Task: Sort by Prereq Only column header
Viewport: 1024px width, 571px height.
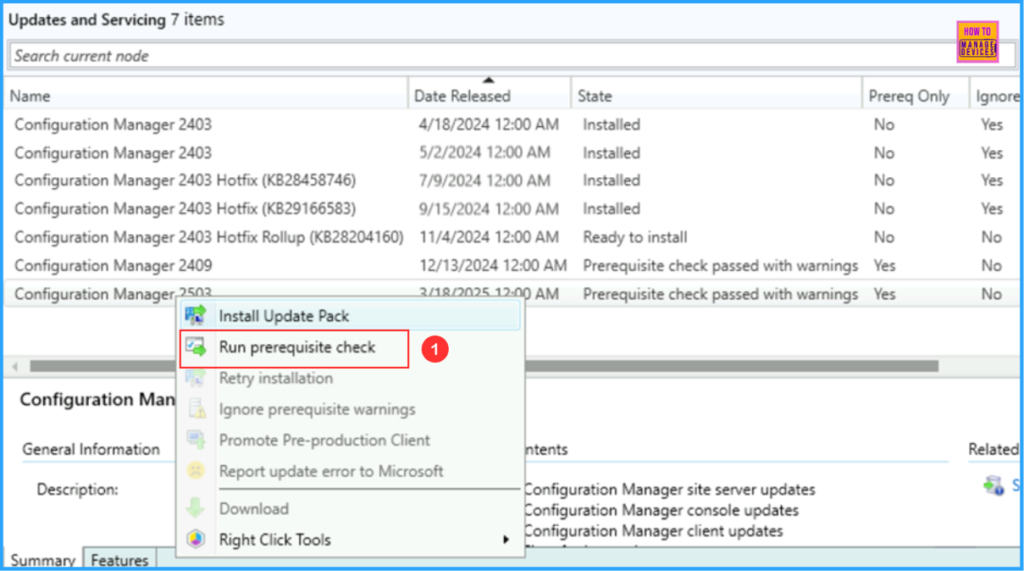Action: tap(915, 96)
